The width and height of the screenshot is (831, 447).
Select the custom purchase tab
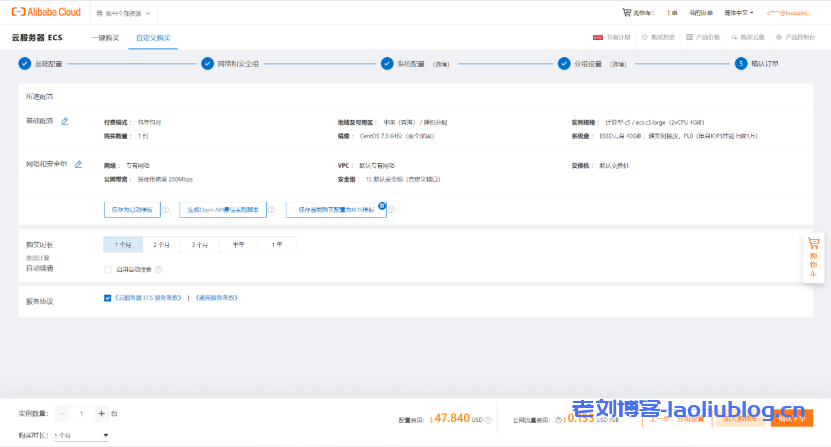[153, 37]
